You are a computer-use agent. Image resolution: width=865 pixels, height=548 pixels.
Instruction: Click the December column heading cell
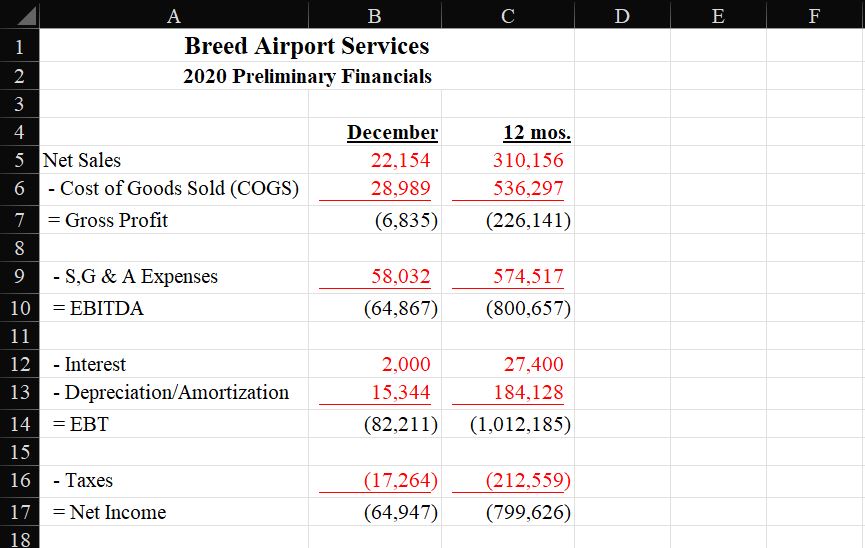[x=392, y=132]
